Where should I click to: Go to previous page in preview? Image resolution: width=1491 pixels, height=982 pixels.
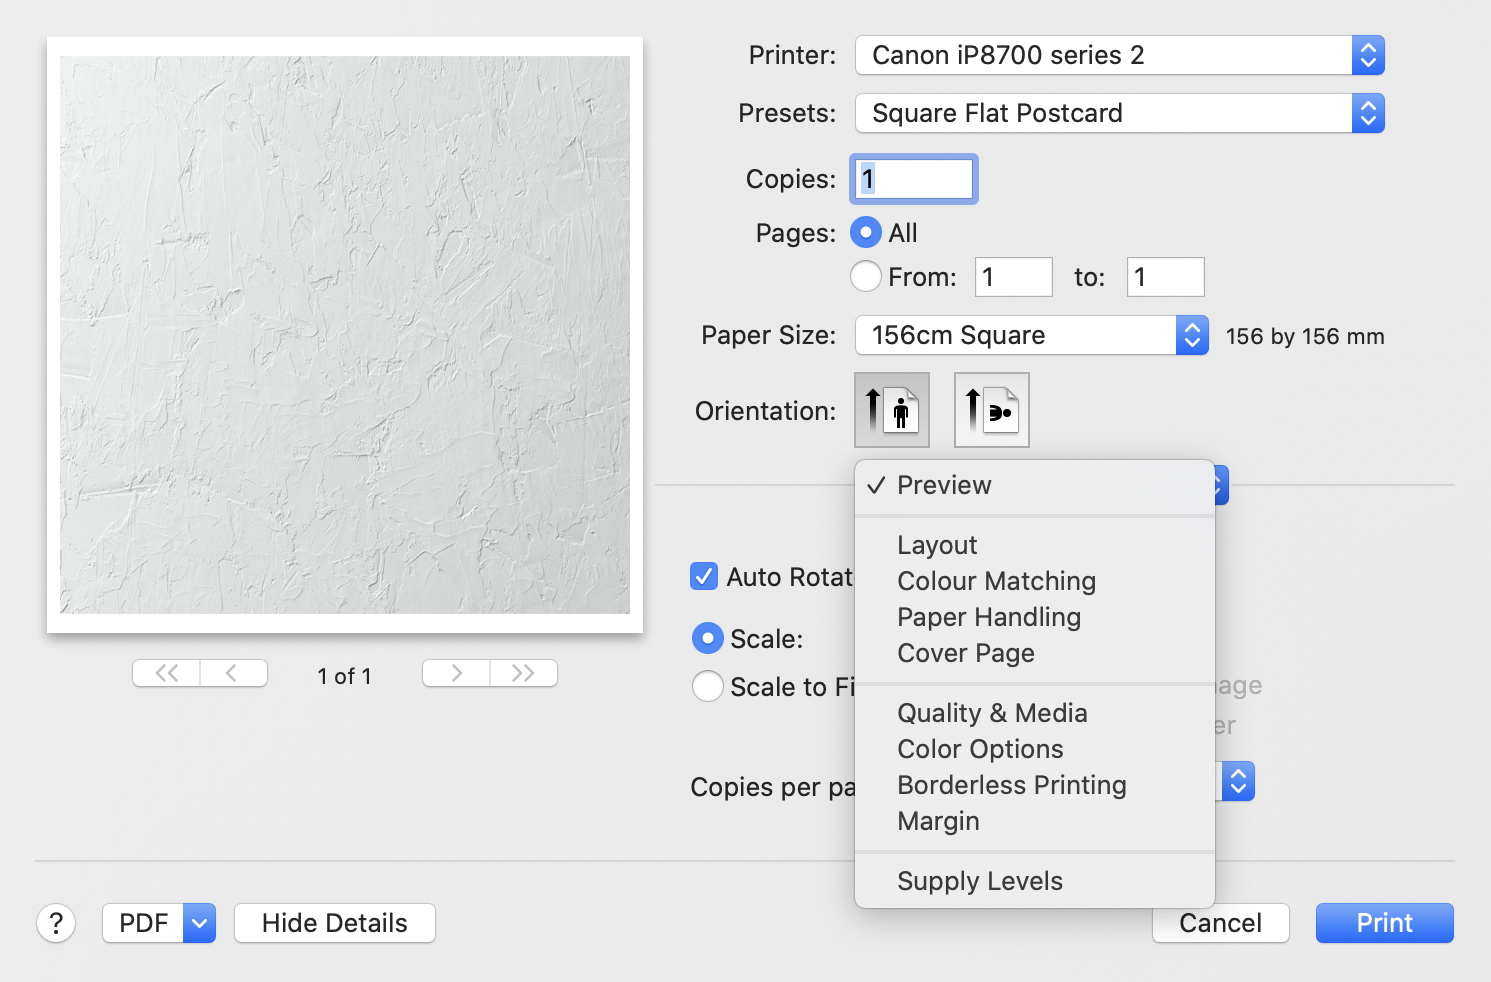click(x=233, y=673)
